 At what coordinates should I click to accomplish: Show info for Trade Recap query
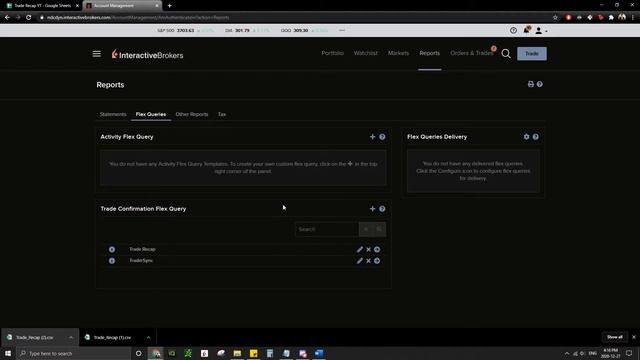112,249
